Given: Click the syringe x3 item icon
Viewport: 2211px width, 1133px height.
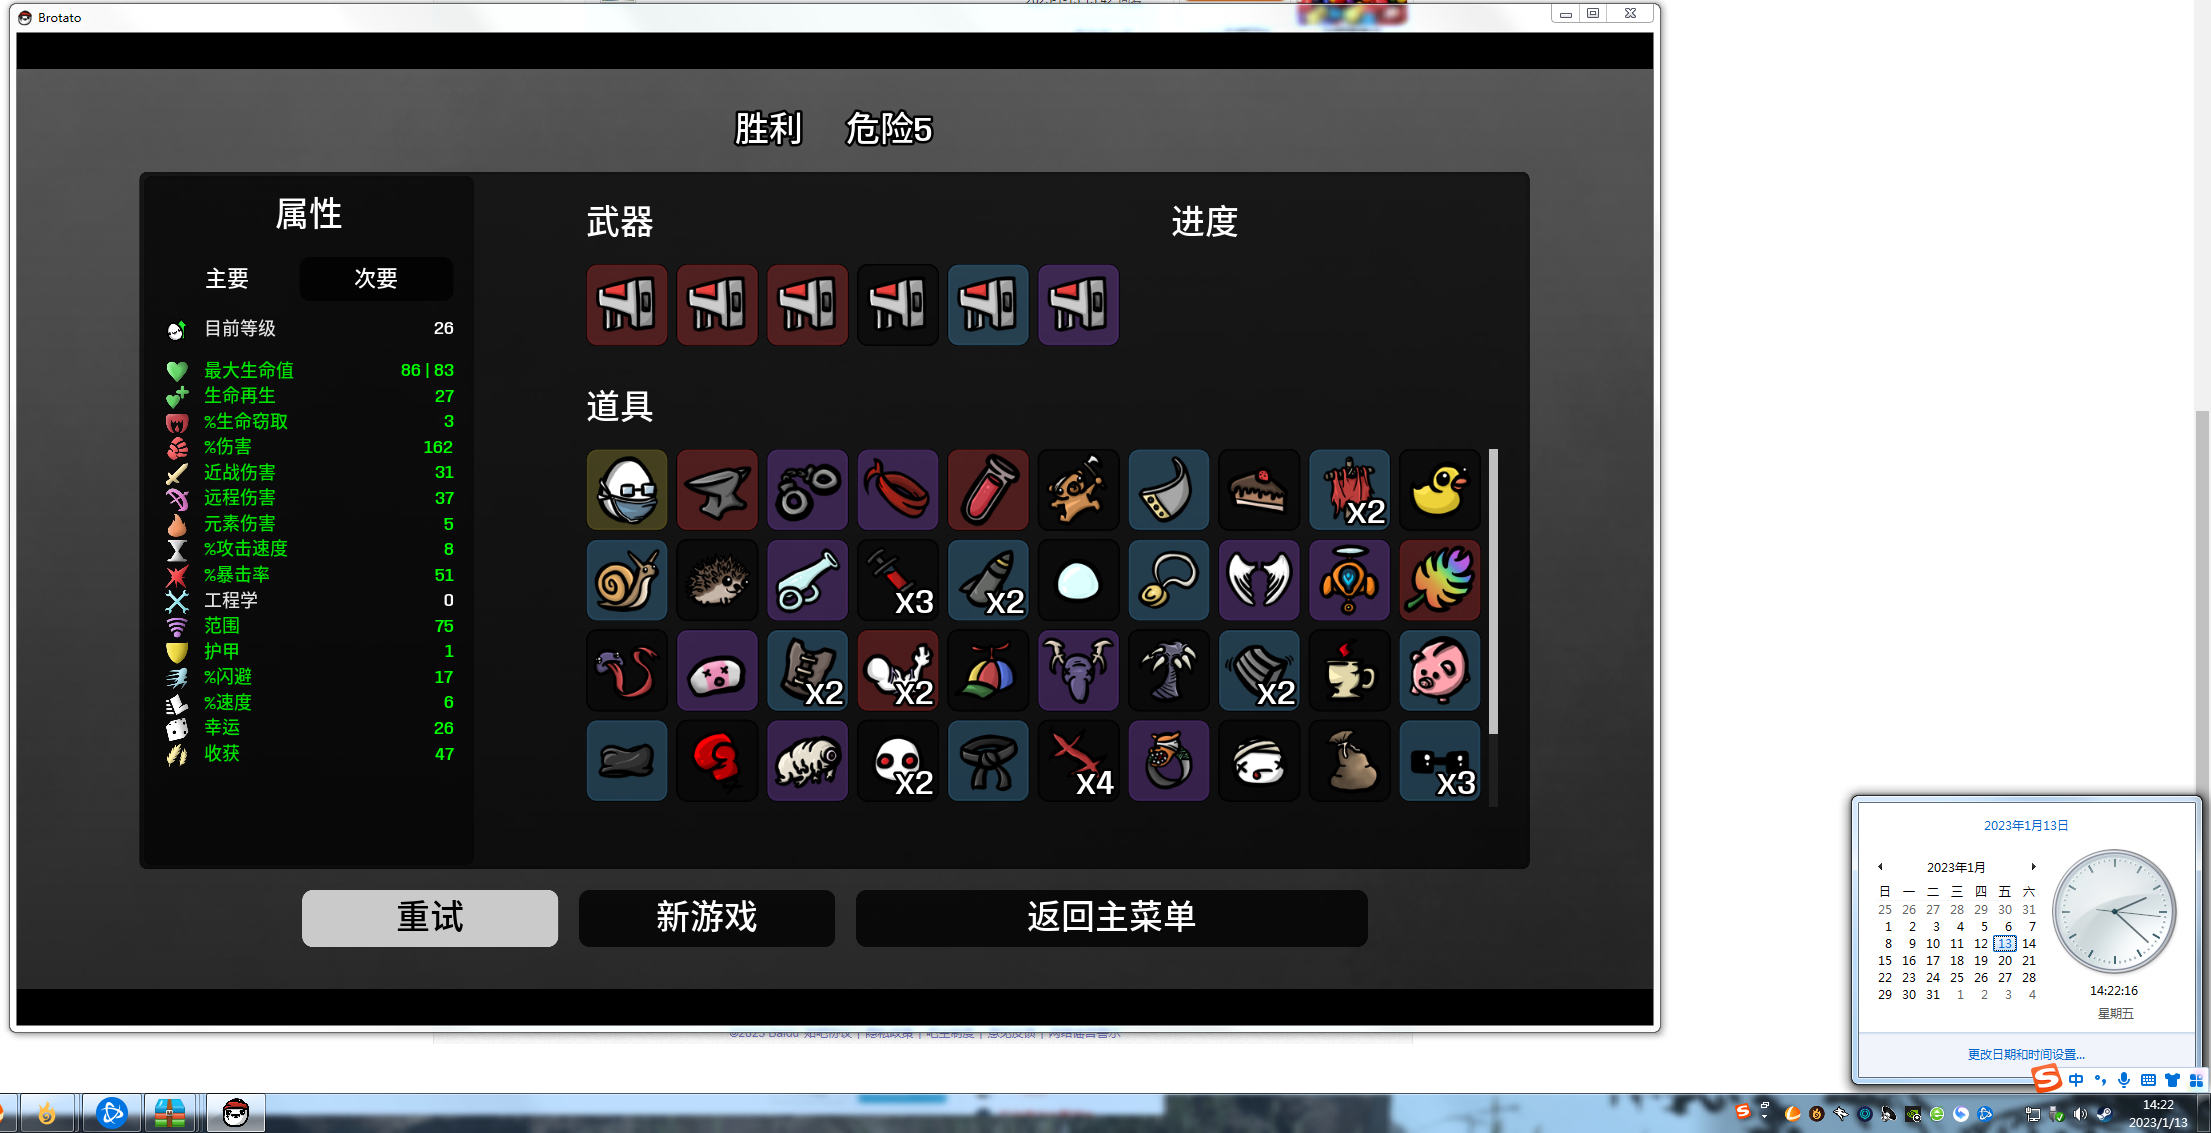Looking at the screenshot, I should (x=897, y=580).
